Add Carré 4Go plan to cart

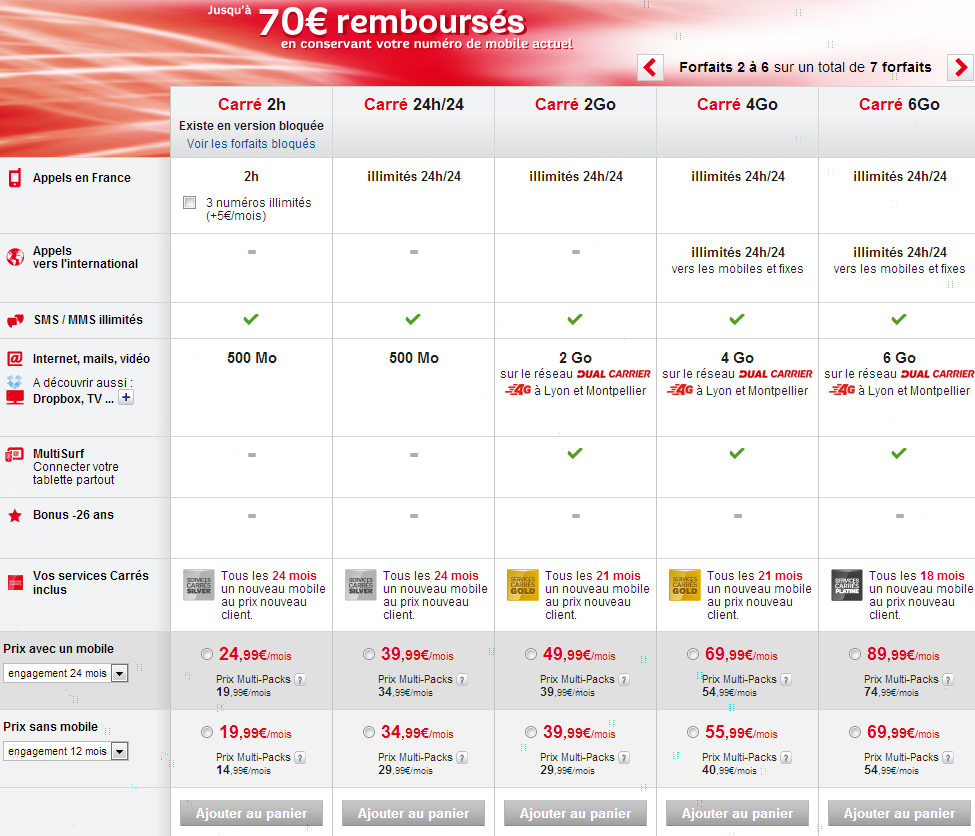click(737, 813)
